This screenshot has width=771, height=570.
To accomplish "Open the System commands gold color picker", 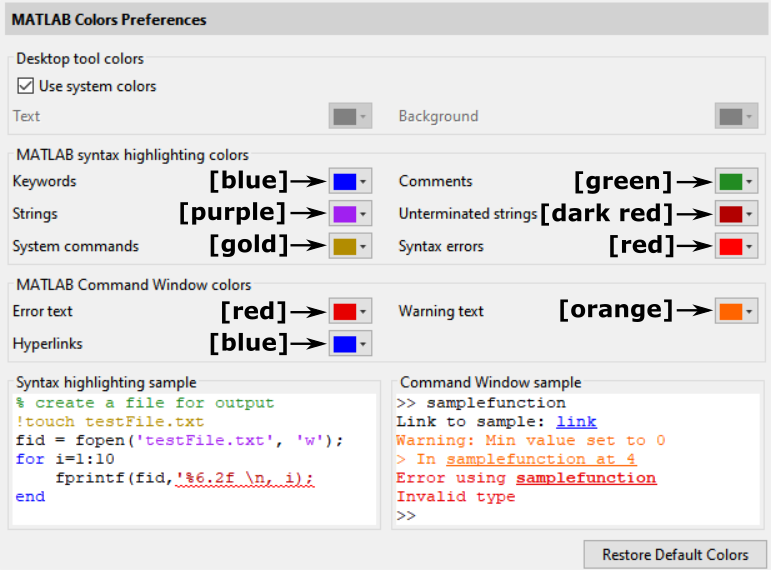I will pos(350,246).
